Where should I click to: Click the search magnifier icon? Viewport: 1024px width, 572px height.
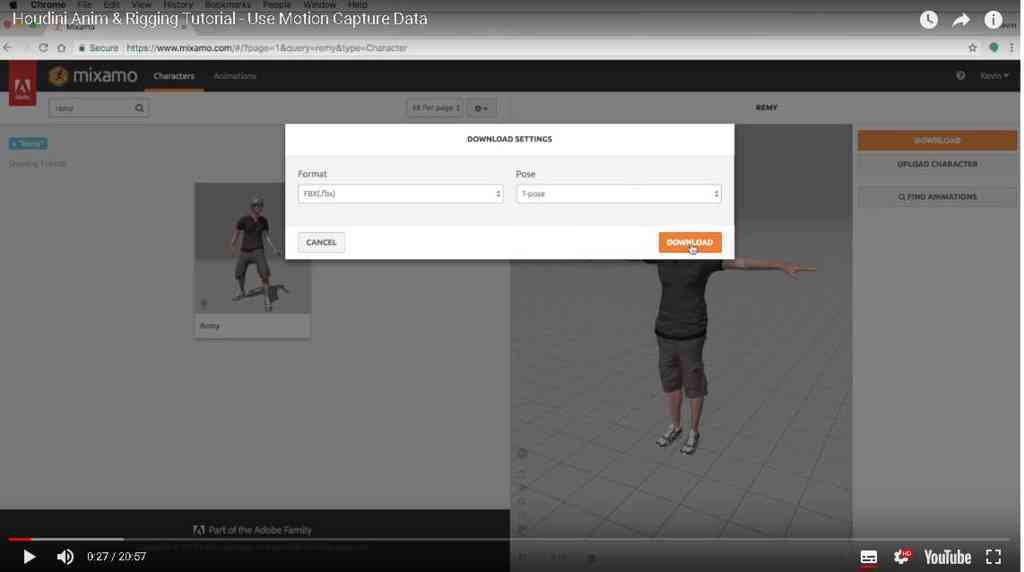click(139, 108)
